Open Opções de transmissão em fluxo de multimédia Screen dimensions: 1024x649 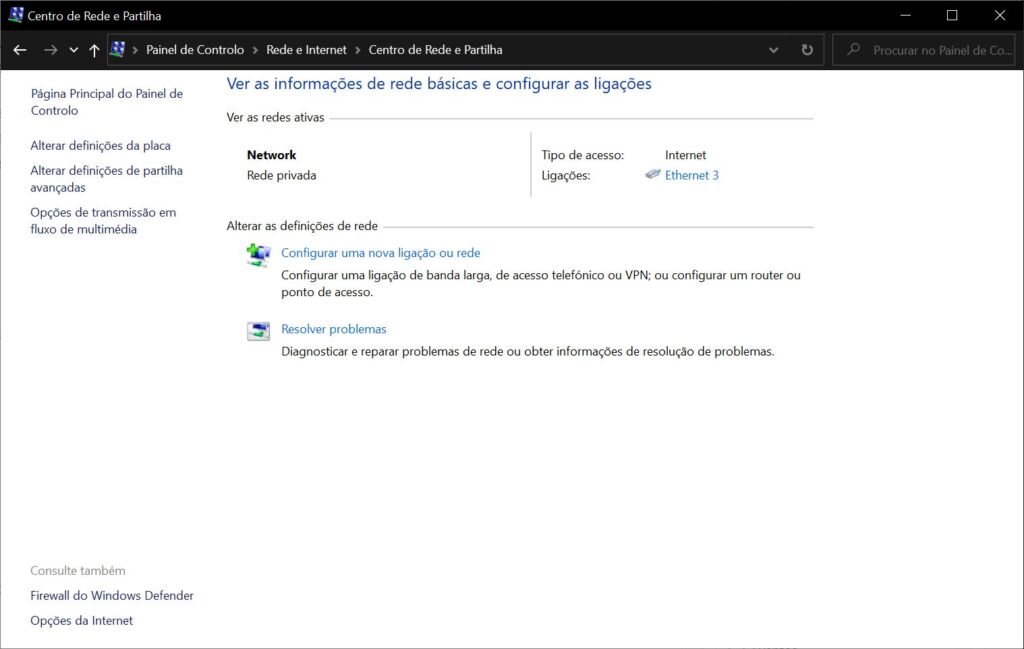coord(102,221)
